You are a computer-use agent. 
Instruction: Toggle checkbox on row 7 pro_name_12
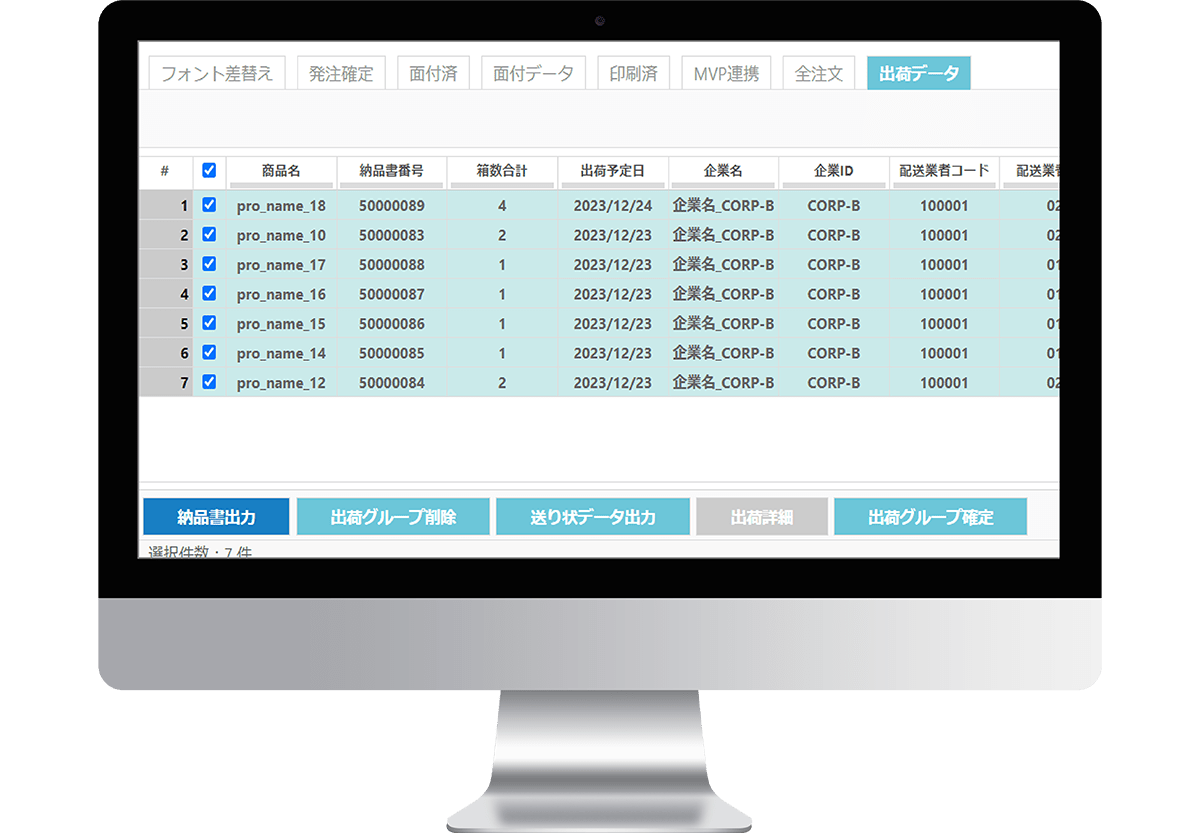(x=209, y=382)
